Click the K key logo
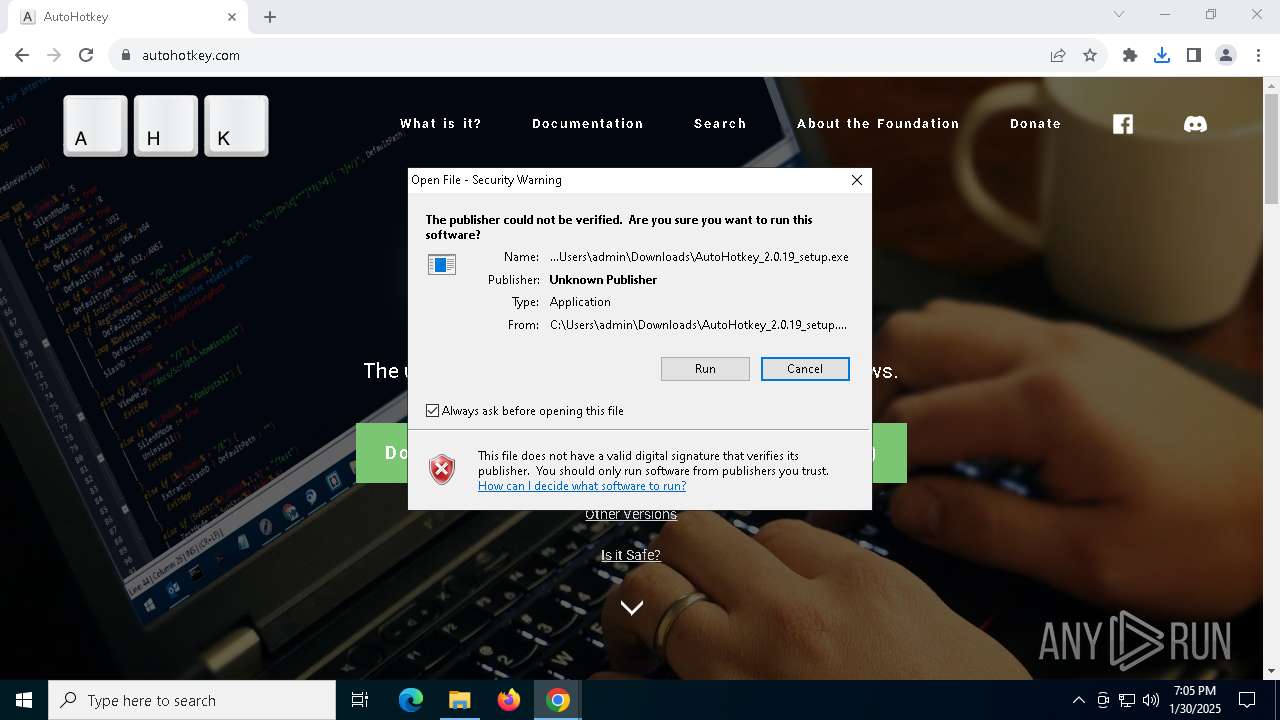 click(x=236, y=126)
